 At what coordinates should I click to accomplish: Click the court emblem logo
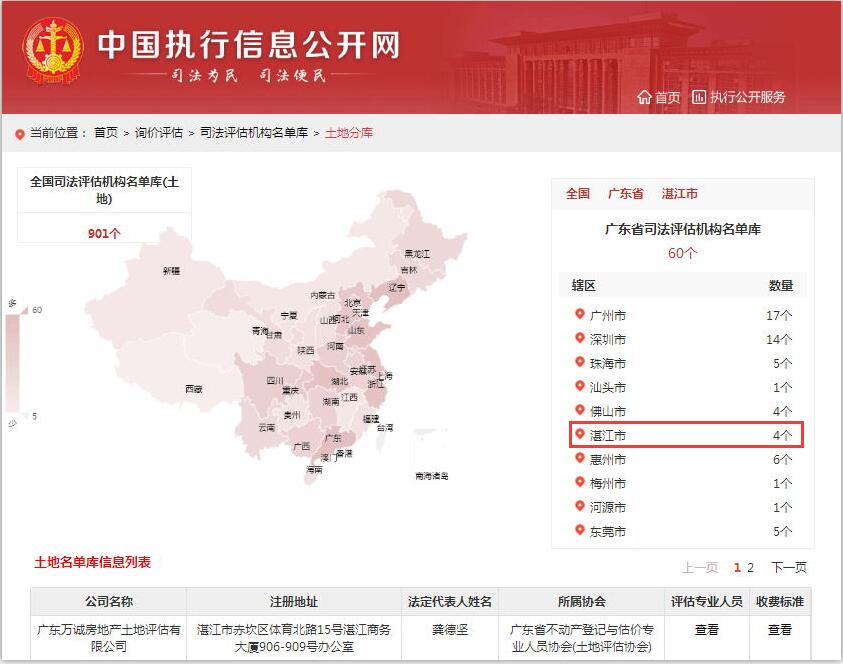click(x=53, y=52)
